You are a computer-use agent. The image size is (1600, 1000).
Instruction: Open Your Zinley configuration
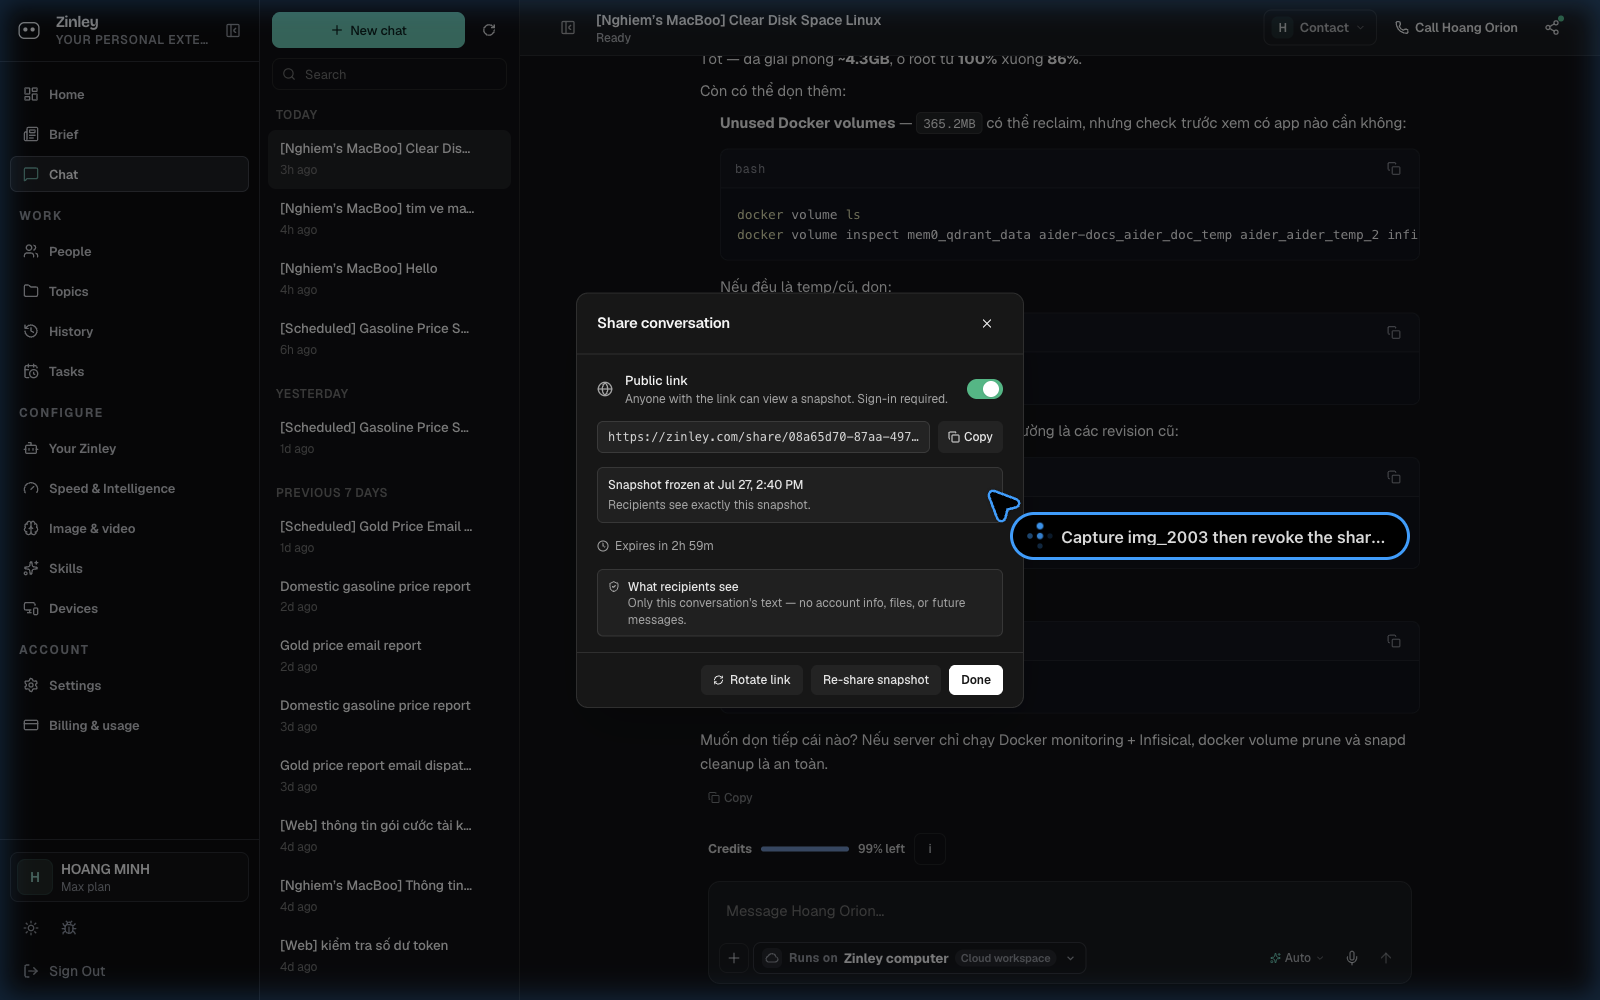click(129, 448)
